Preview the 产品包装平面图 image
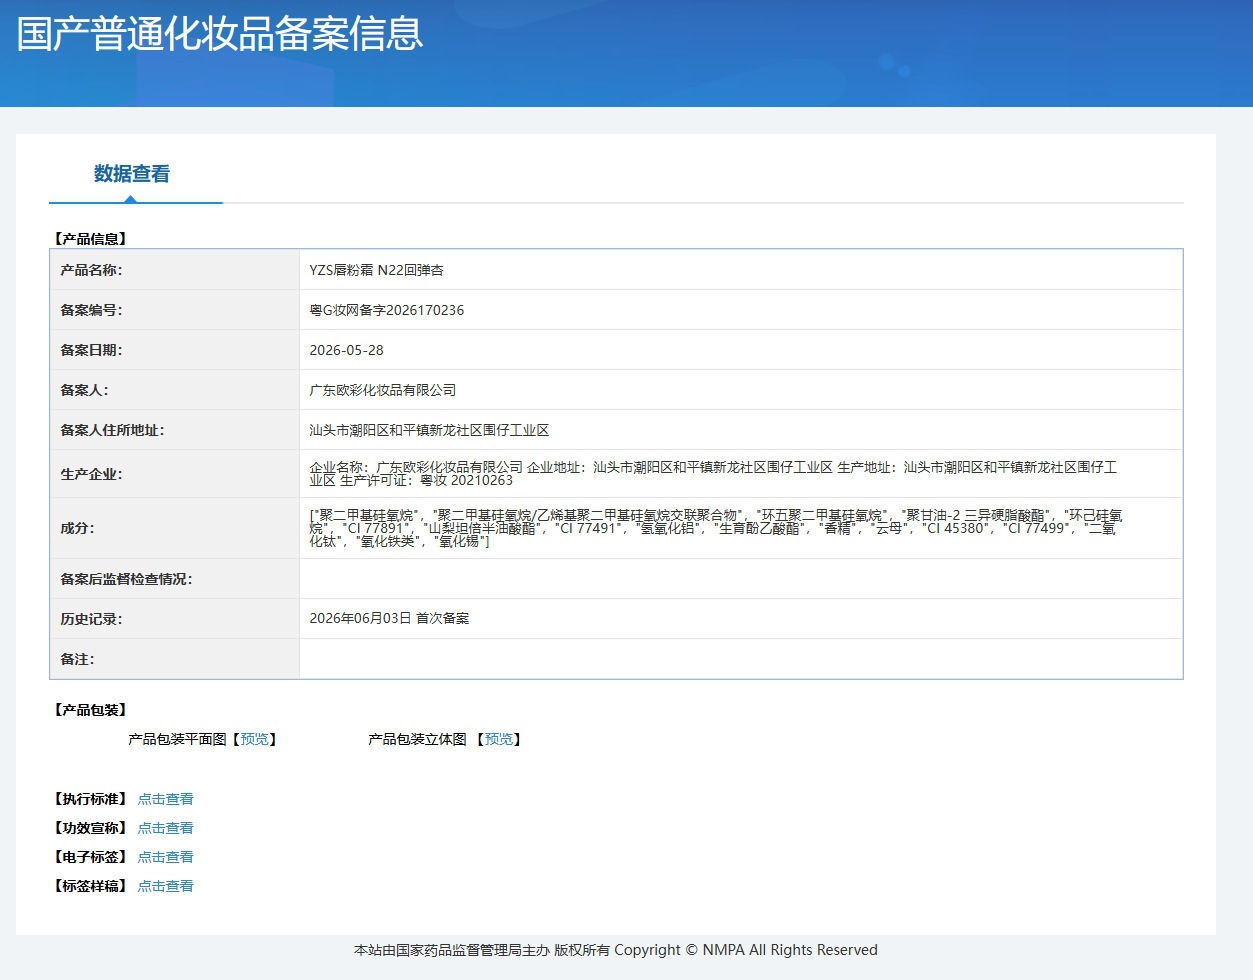This screenshot has height=980, width=1253. tap(254, 739)
